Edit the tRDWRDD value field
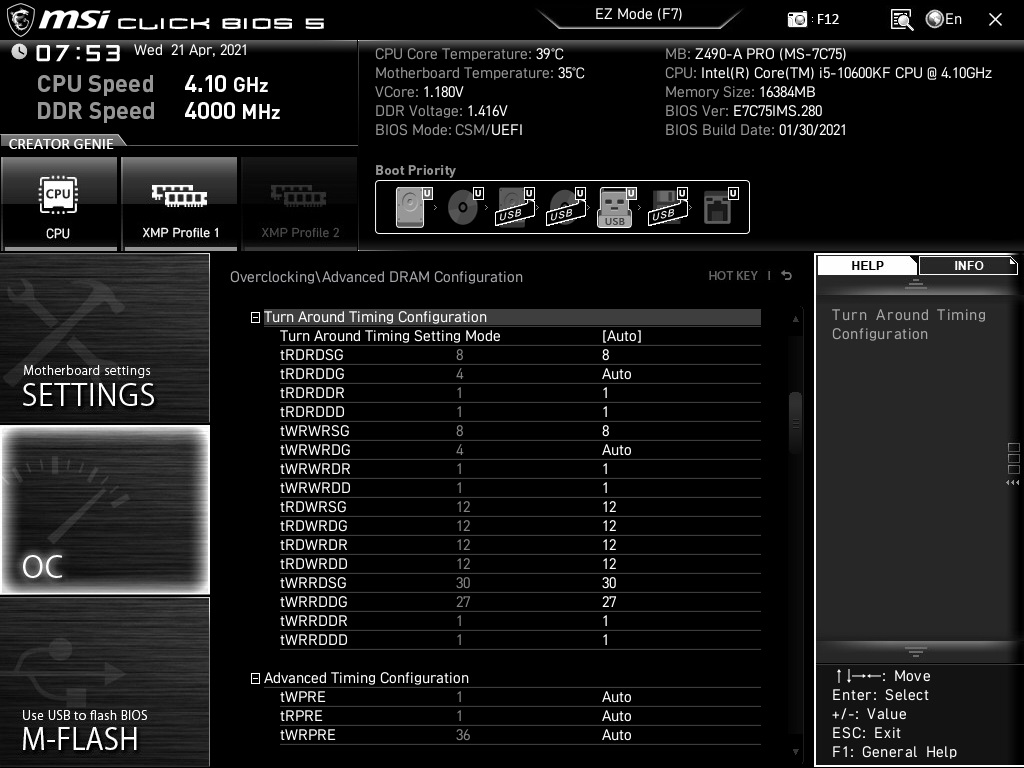This screenshot has height=768, width=1024. pyautogui.click(x=609, y=564)
